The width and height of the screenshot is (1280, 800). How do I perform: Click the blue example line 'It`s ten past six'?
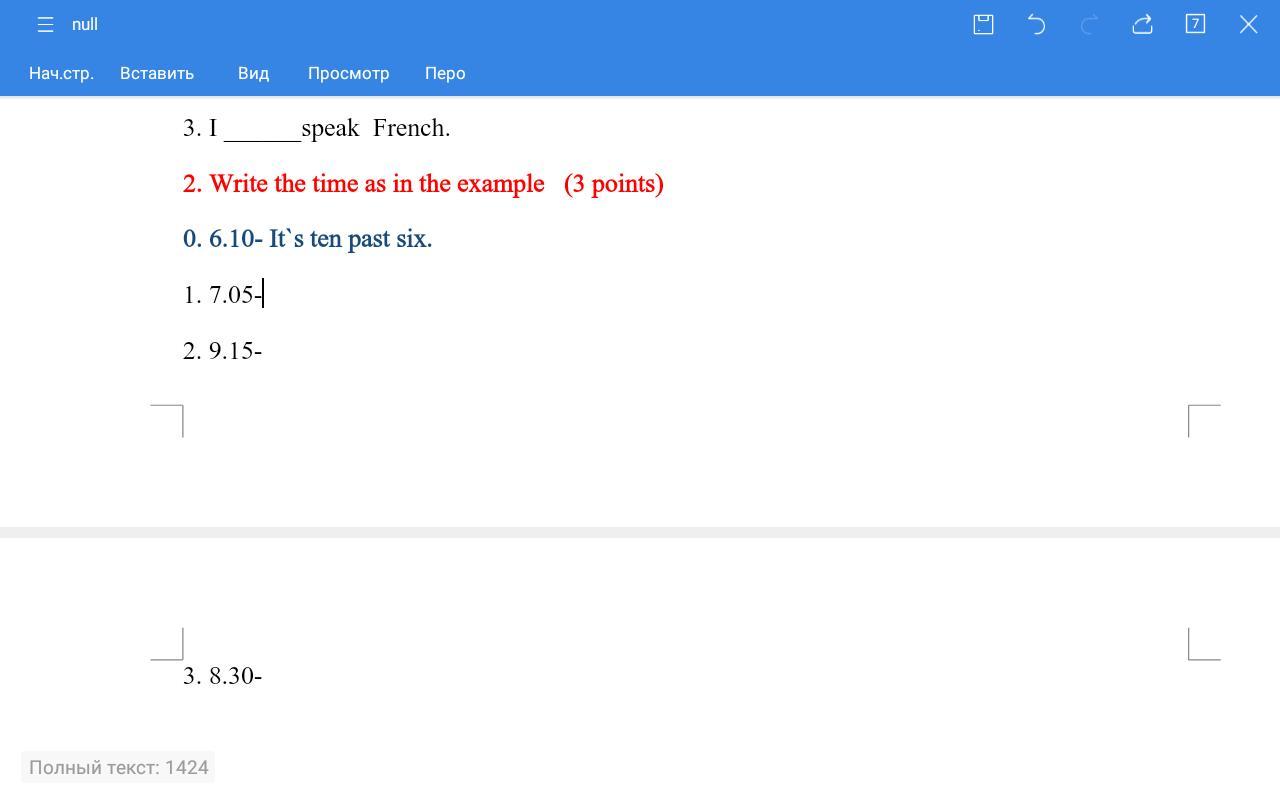click(350, 239)
